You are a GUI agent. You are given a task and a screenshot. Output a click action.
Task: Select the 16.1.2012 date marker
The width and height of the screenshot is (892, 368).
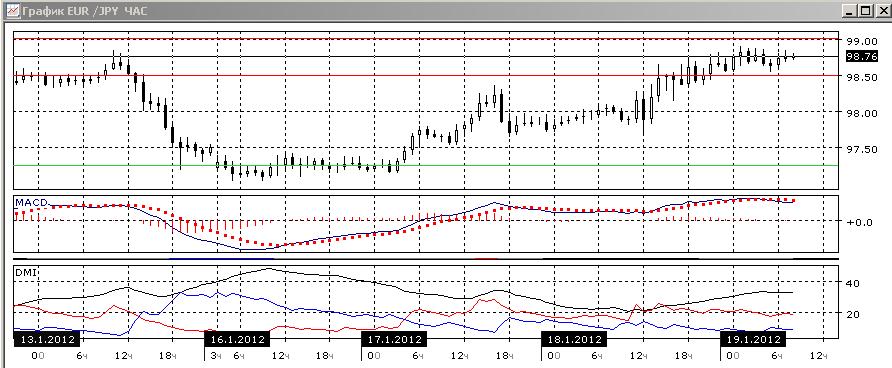pyautogui.click(x=237, y=340)
